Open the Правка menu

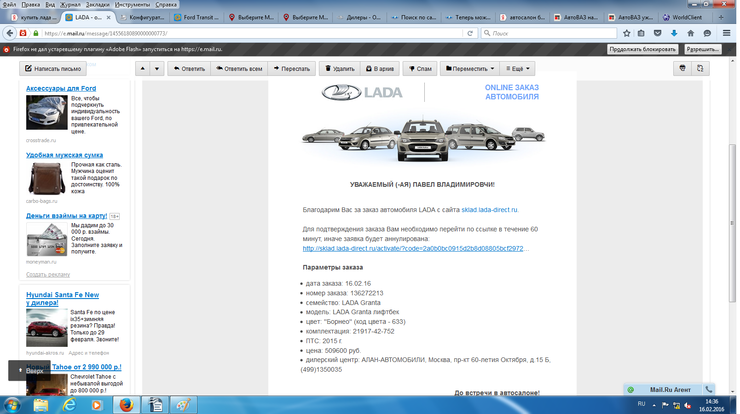point(31,4)
